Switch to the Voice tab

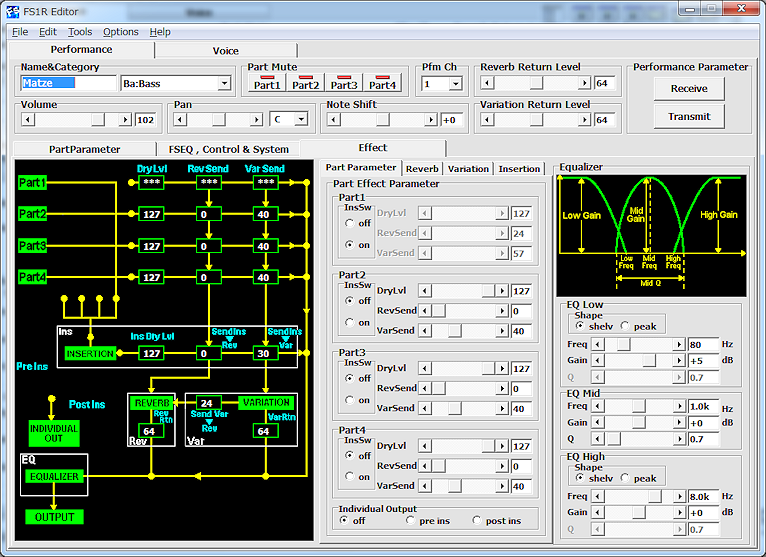(226, 51)
